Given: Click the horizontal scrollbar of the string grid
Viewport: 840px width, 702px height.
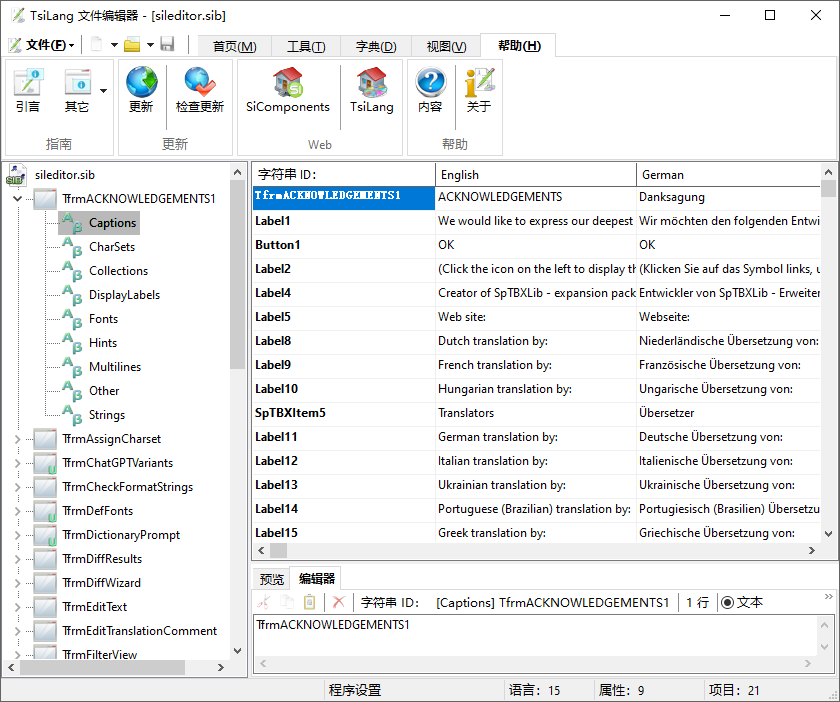Looking at the screenshot, I should 540,551.
